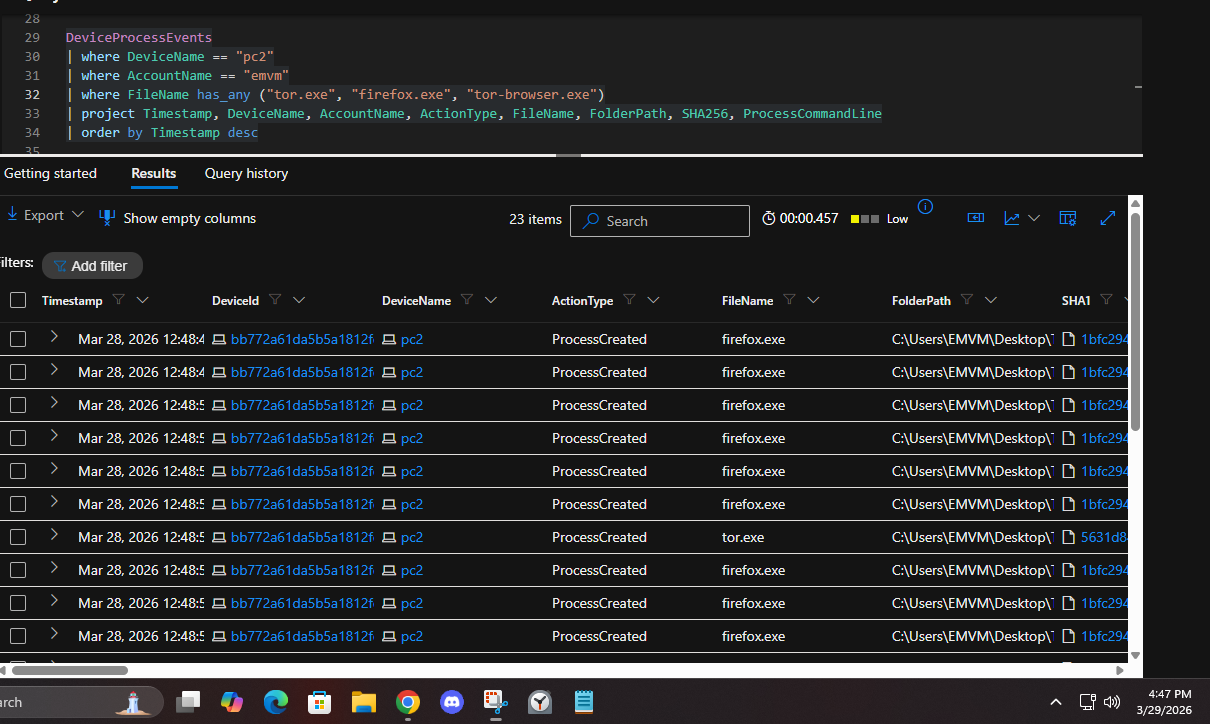Image resolution: width=1210 pixels, height=724 pixels.
Task: Click the filter icon on FileName column
Action: click(790, 300)
